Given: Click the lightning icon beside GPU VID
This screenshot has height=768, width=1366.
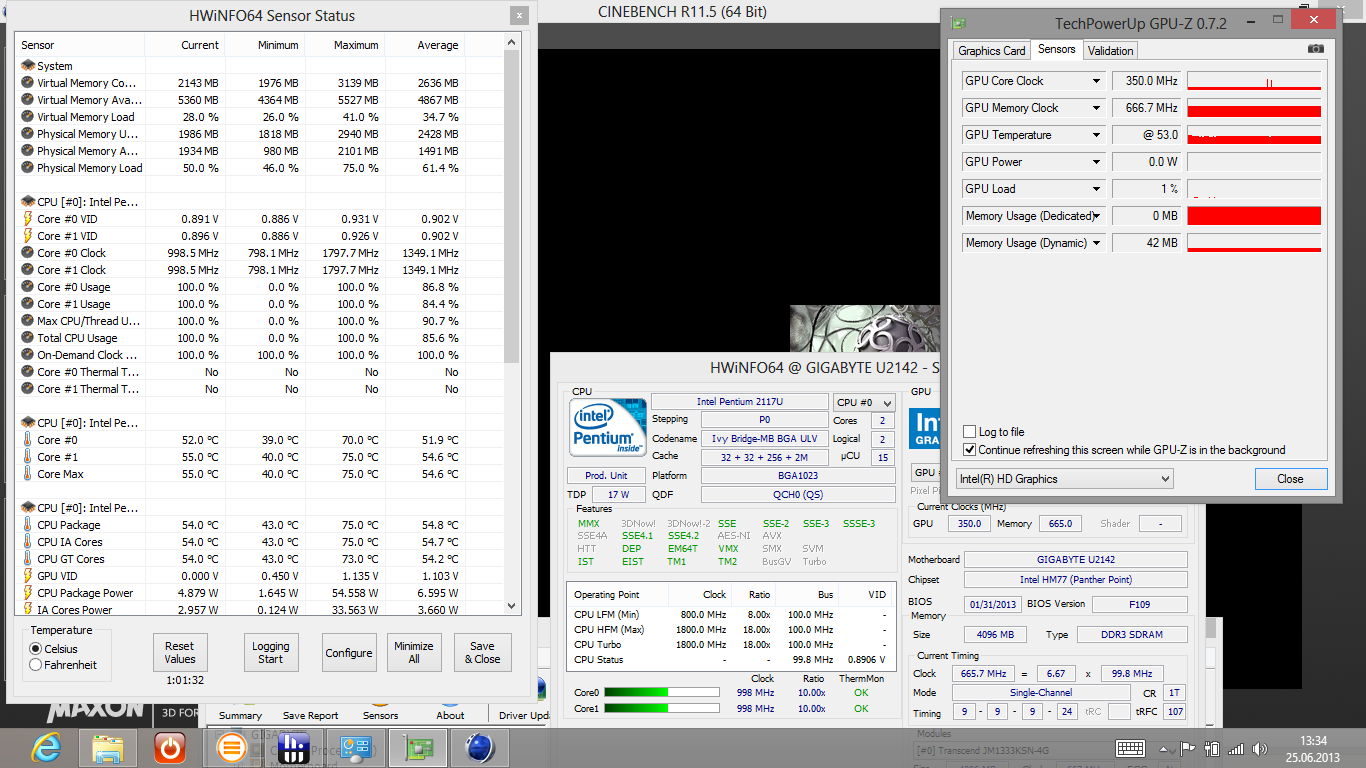Looking at the screenshot, I should [x=28, y=576].
